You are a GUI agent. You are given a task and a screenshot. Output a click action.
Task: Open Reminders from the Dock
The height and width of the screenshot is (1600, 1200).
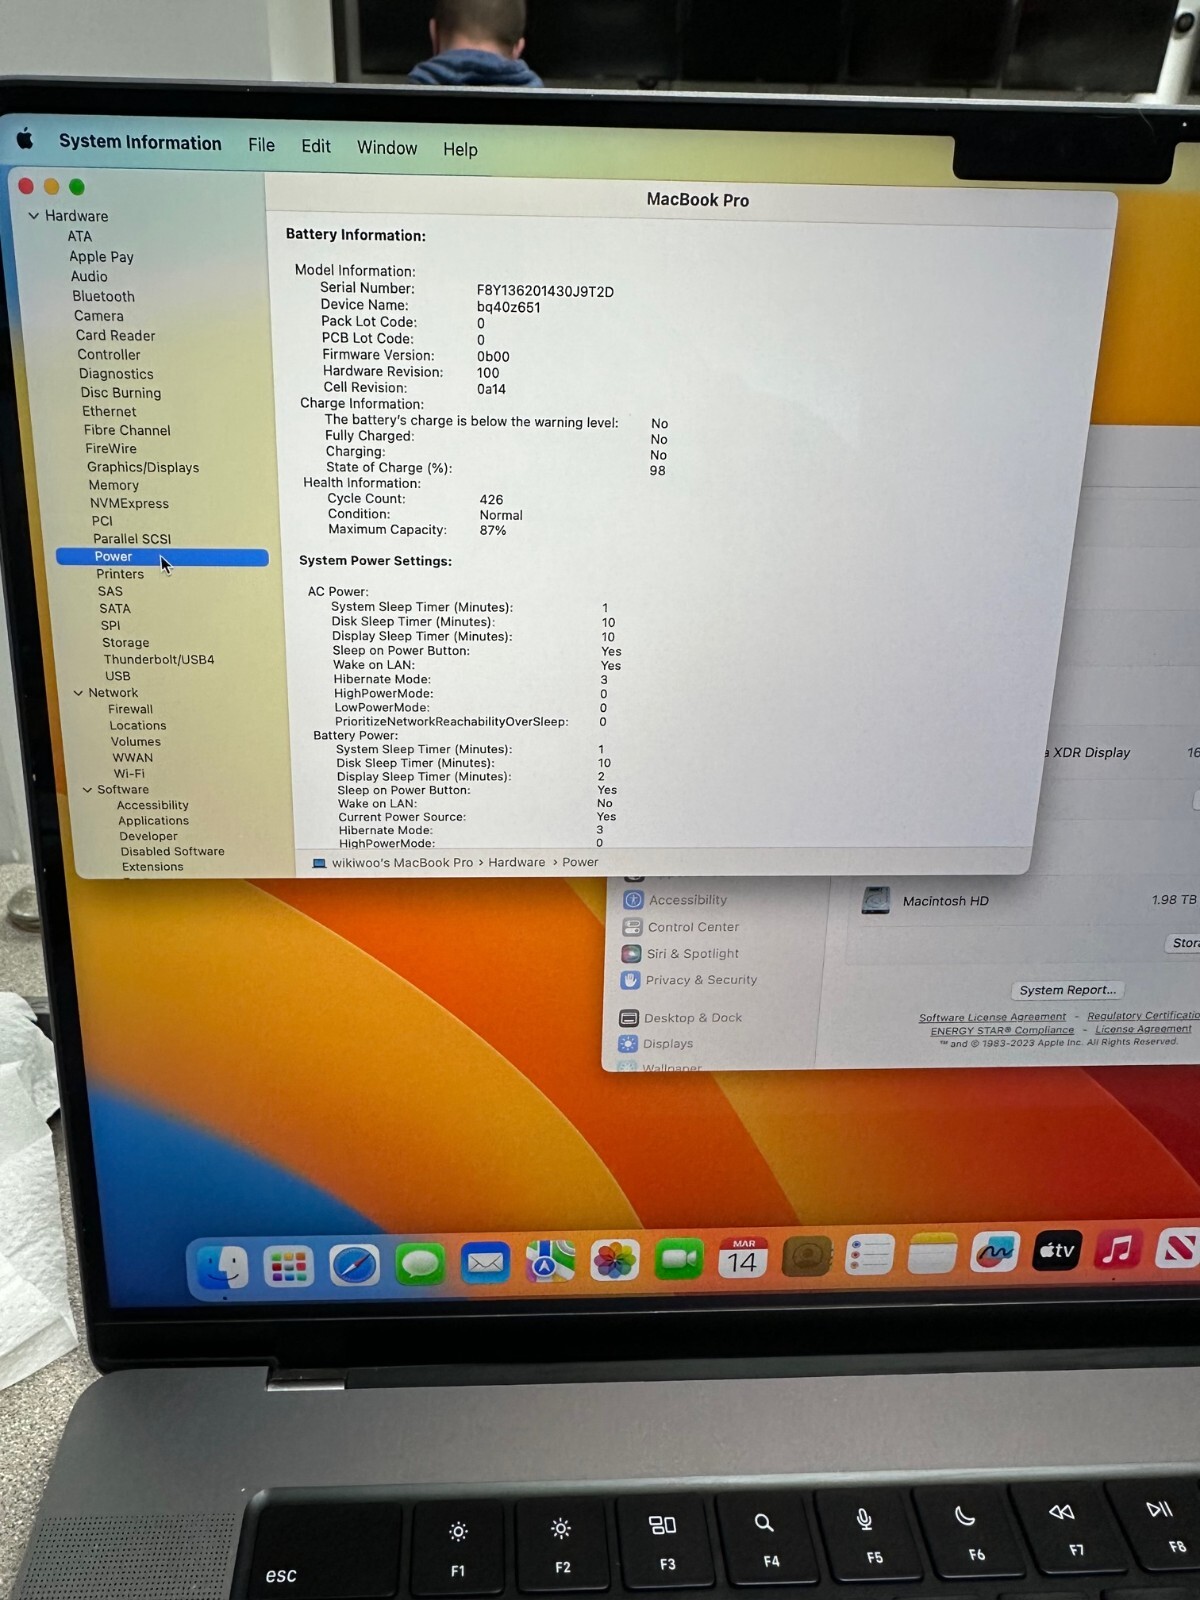click(869, 1255)
